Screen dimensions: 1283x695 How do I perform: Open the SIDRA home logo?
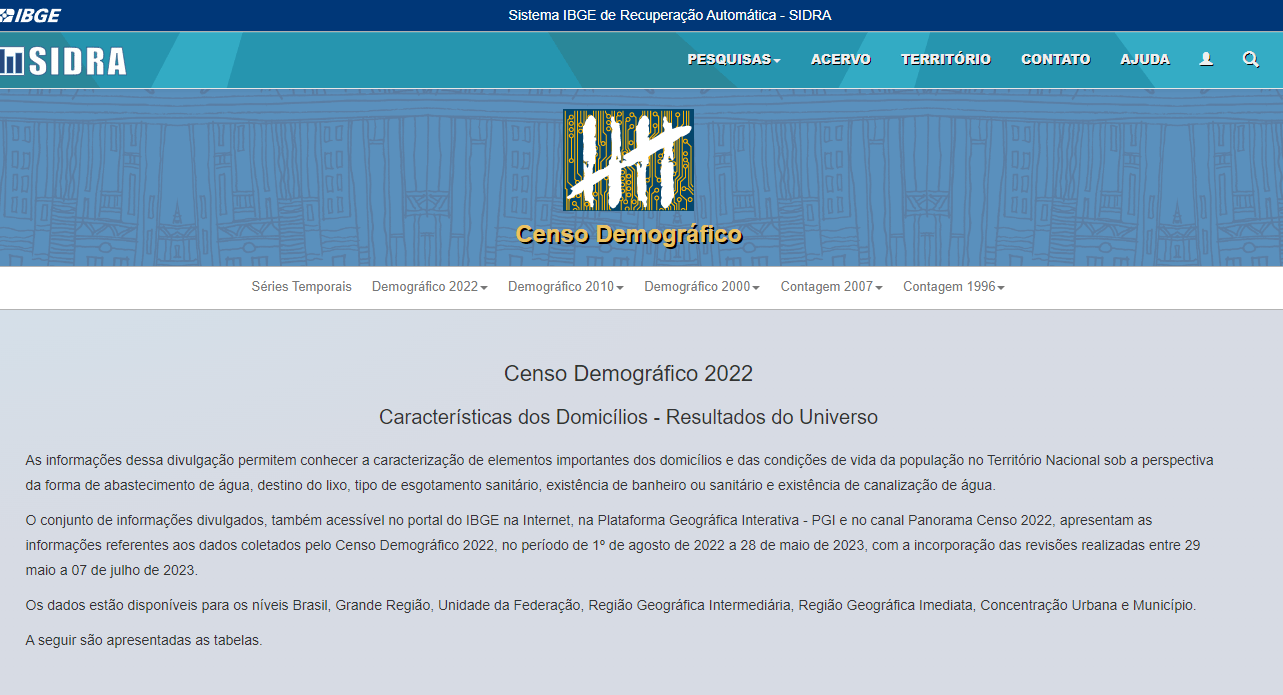click(63, 60)
